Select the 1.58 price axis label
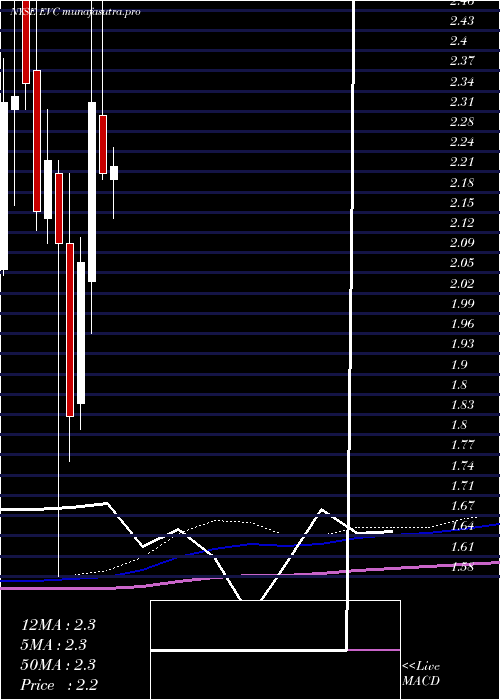The image size is (500, 700). [x=462, y=567]
